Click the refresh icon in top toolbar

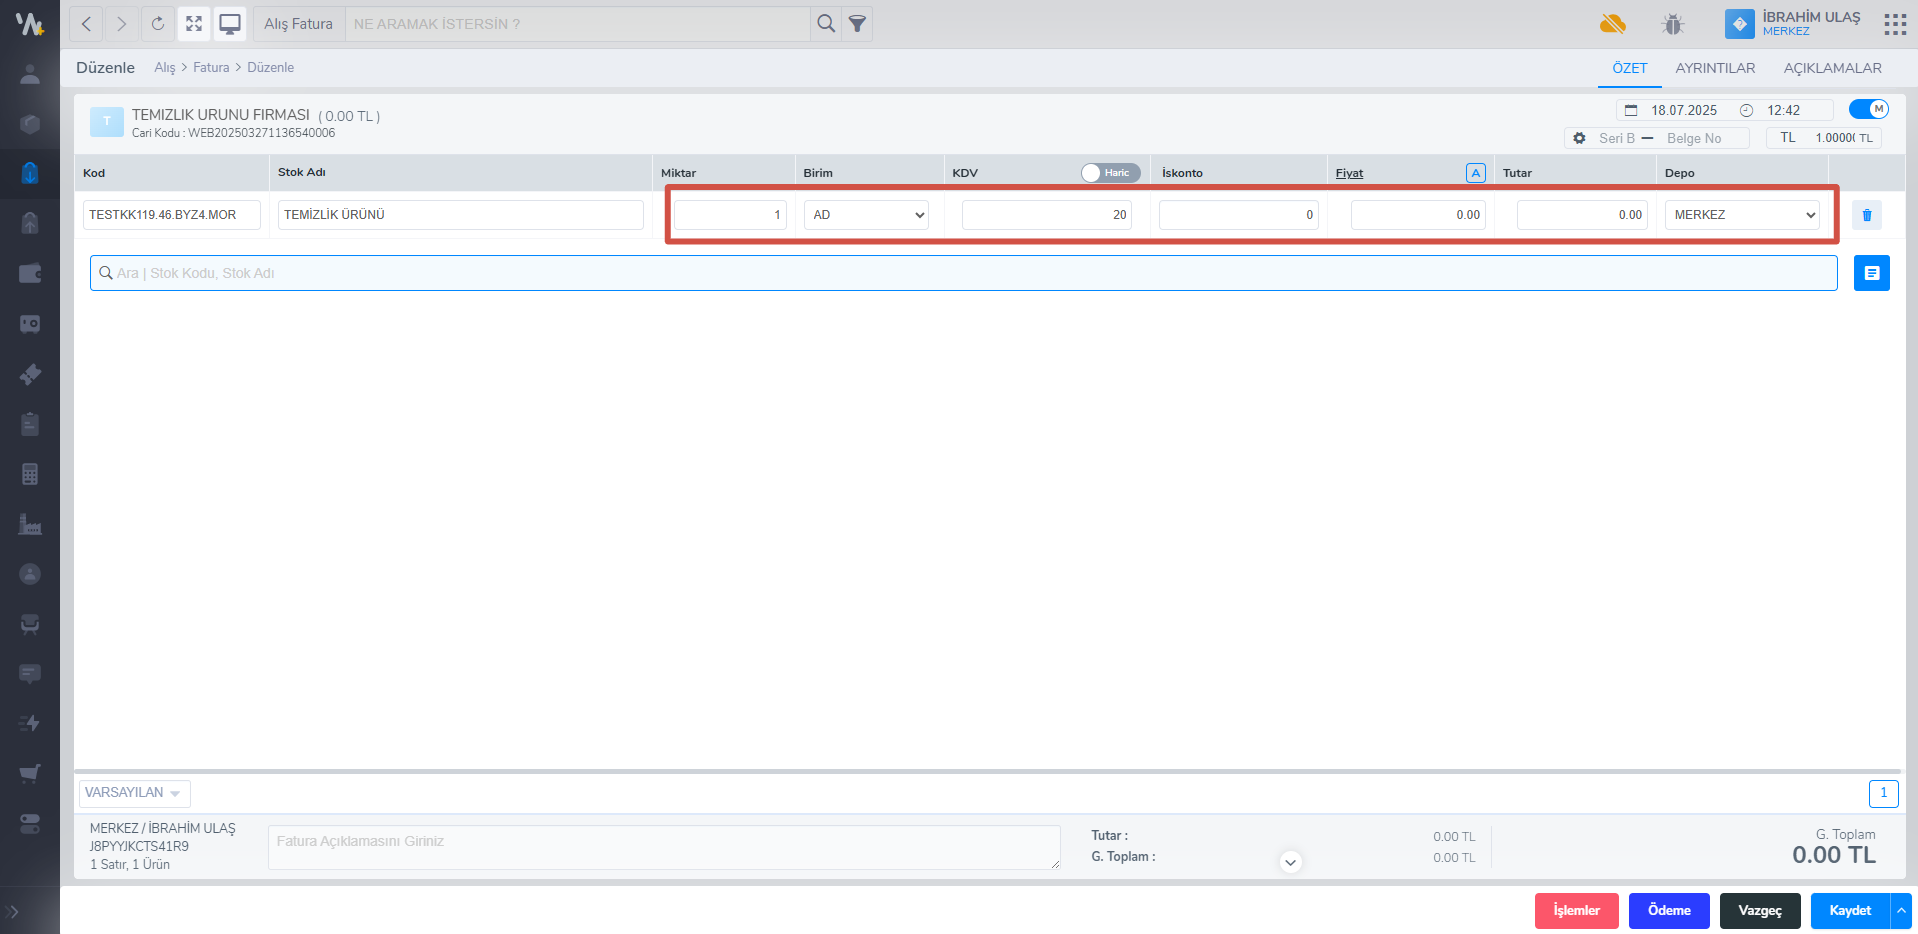point(158,24)
